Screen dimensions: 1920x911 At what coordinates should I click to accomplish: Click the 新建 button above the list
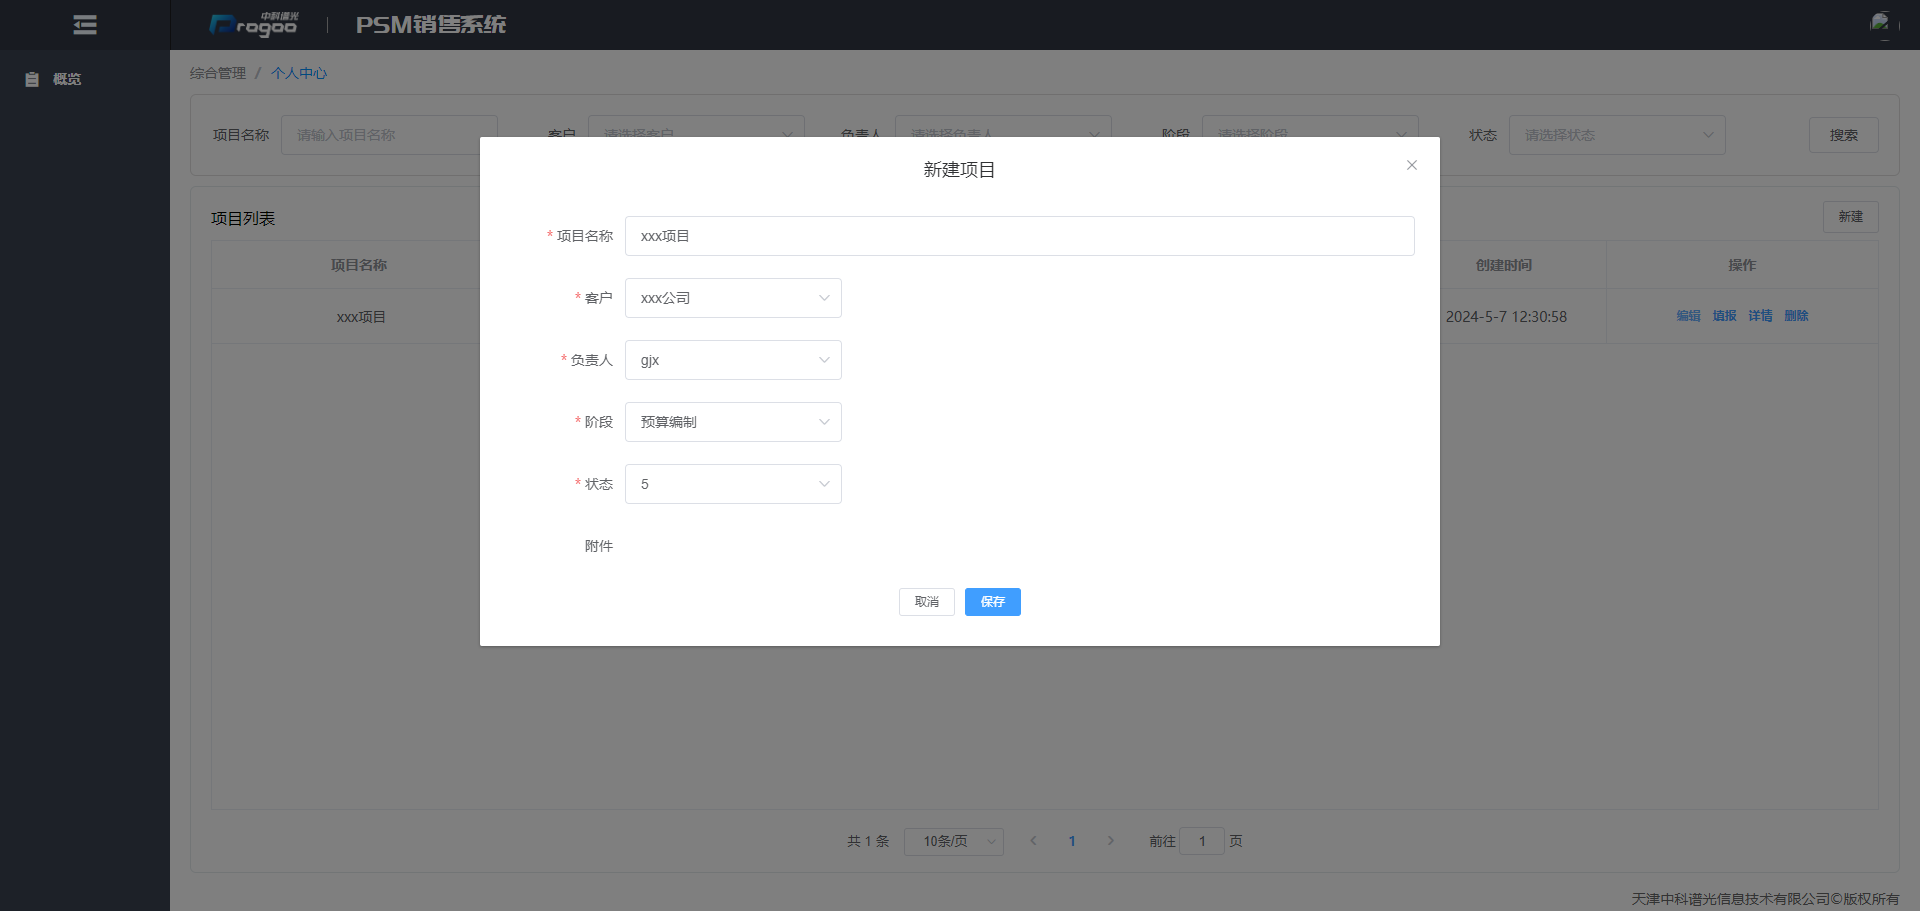tap(1849, 217)
